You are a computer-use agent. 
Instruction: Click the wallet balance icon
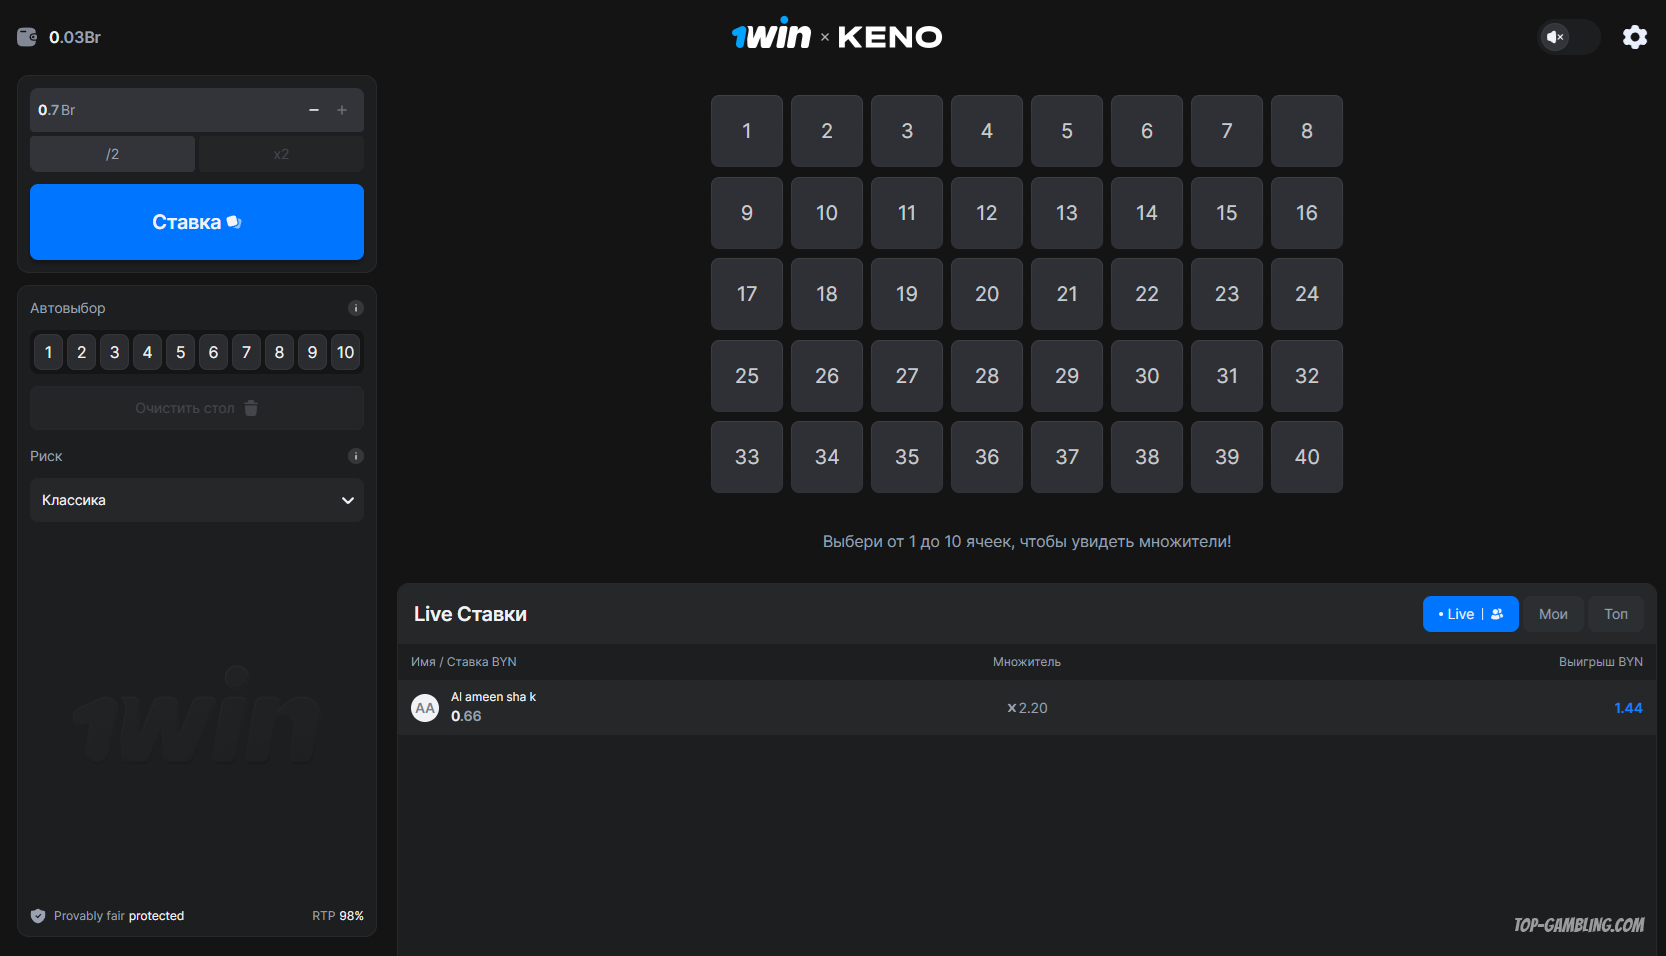27,37
